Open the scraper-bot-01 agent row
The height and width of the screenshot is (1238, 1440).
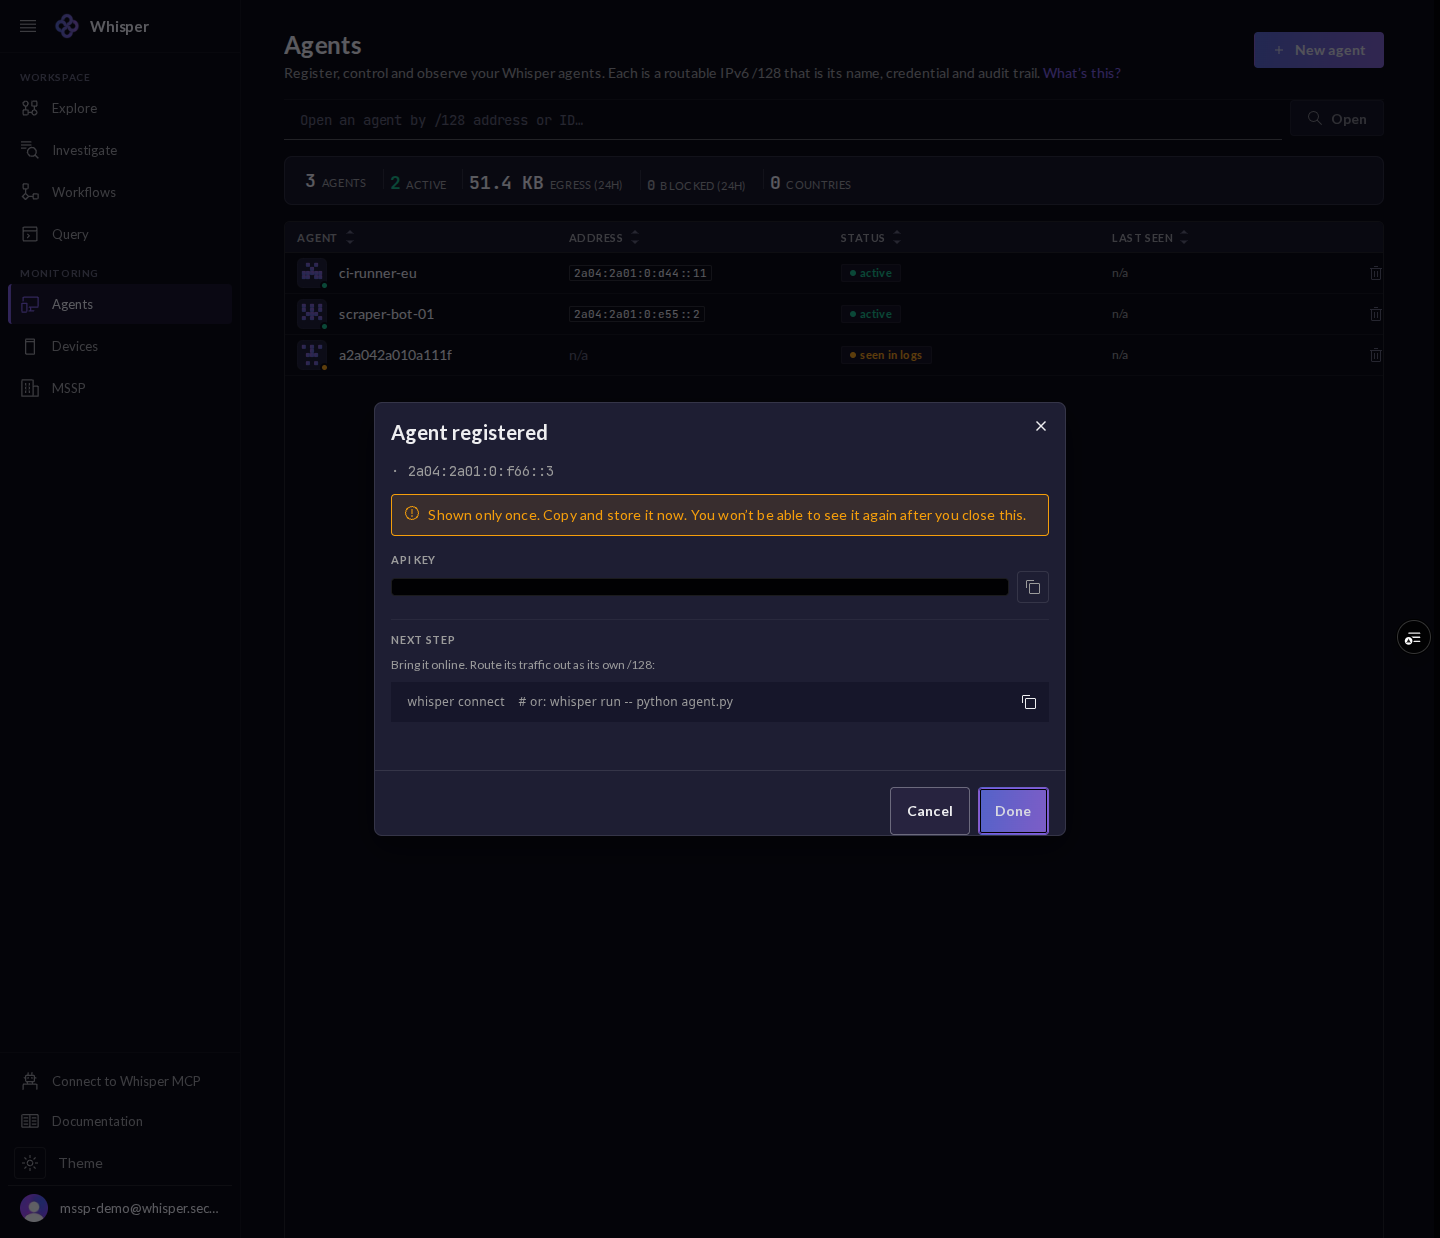(834, 314)
